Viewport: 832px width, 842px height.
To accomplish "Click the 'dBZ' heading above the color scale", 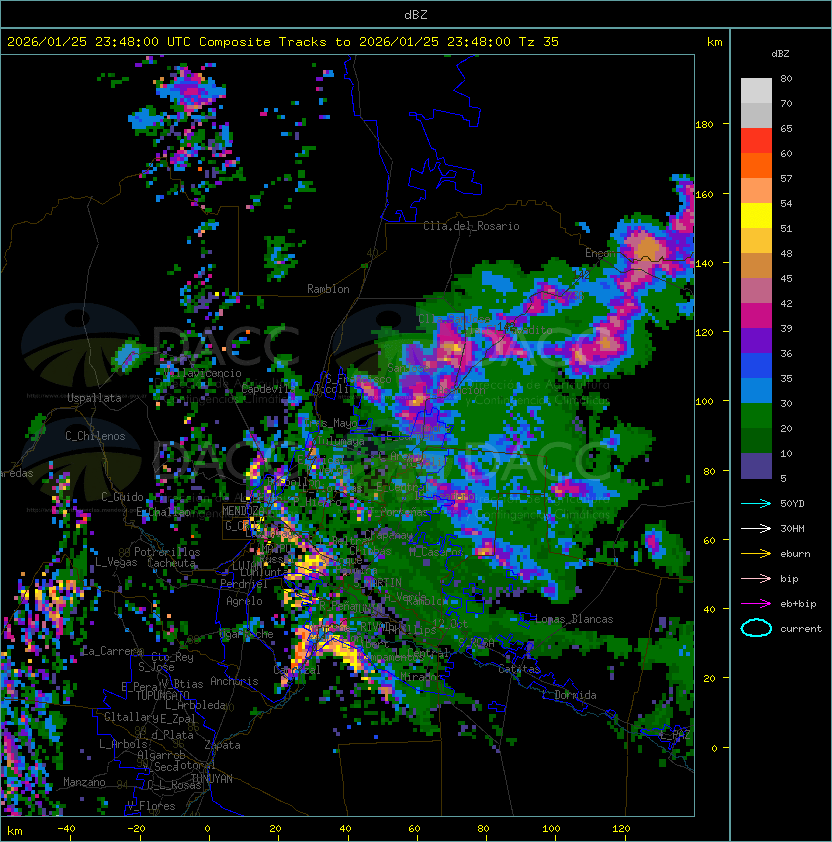I will click(x=780, y=54).
